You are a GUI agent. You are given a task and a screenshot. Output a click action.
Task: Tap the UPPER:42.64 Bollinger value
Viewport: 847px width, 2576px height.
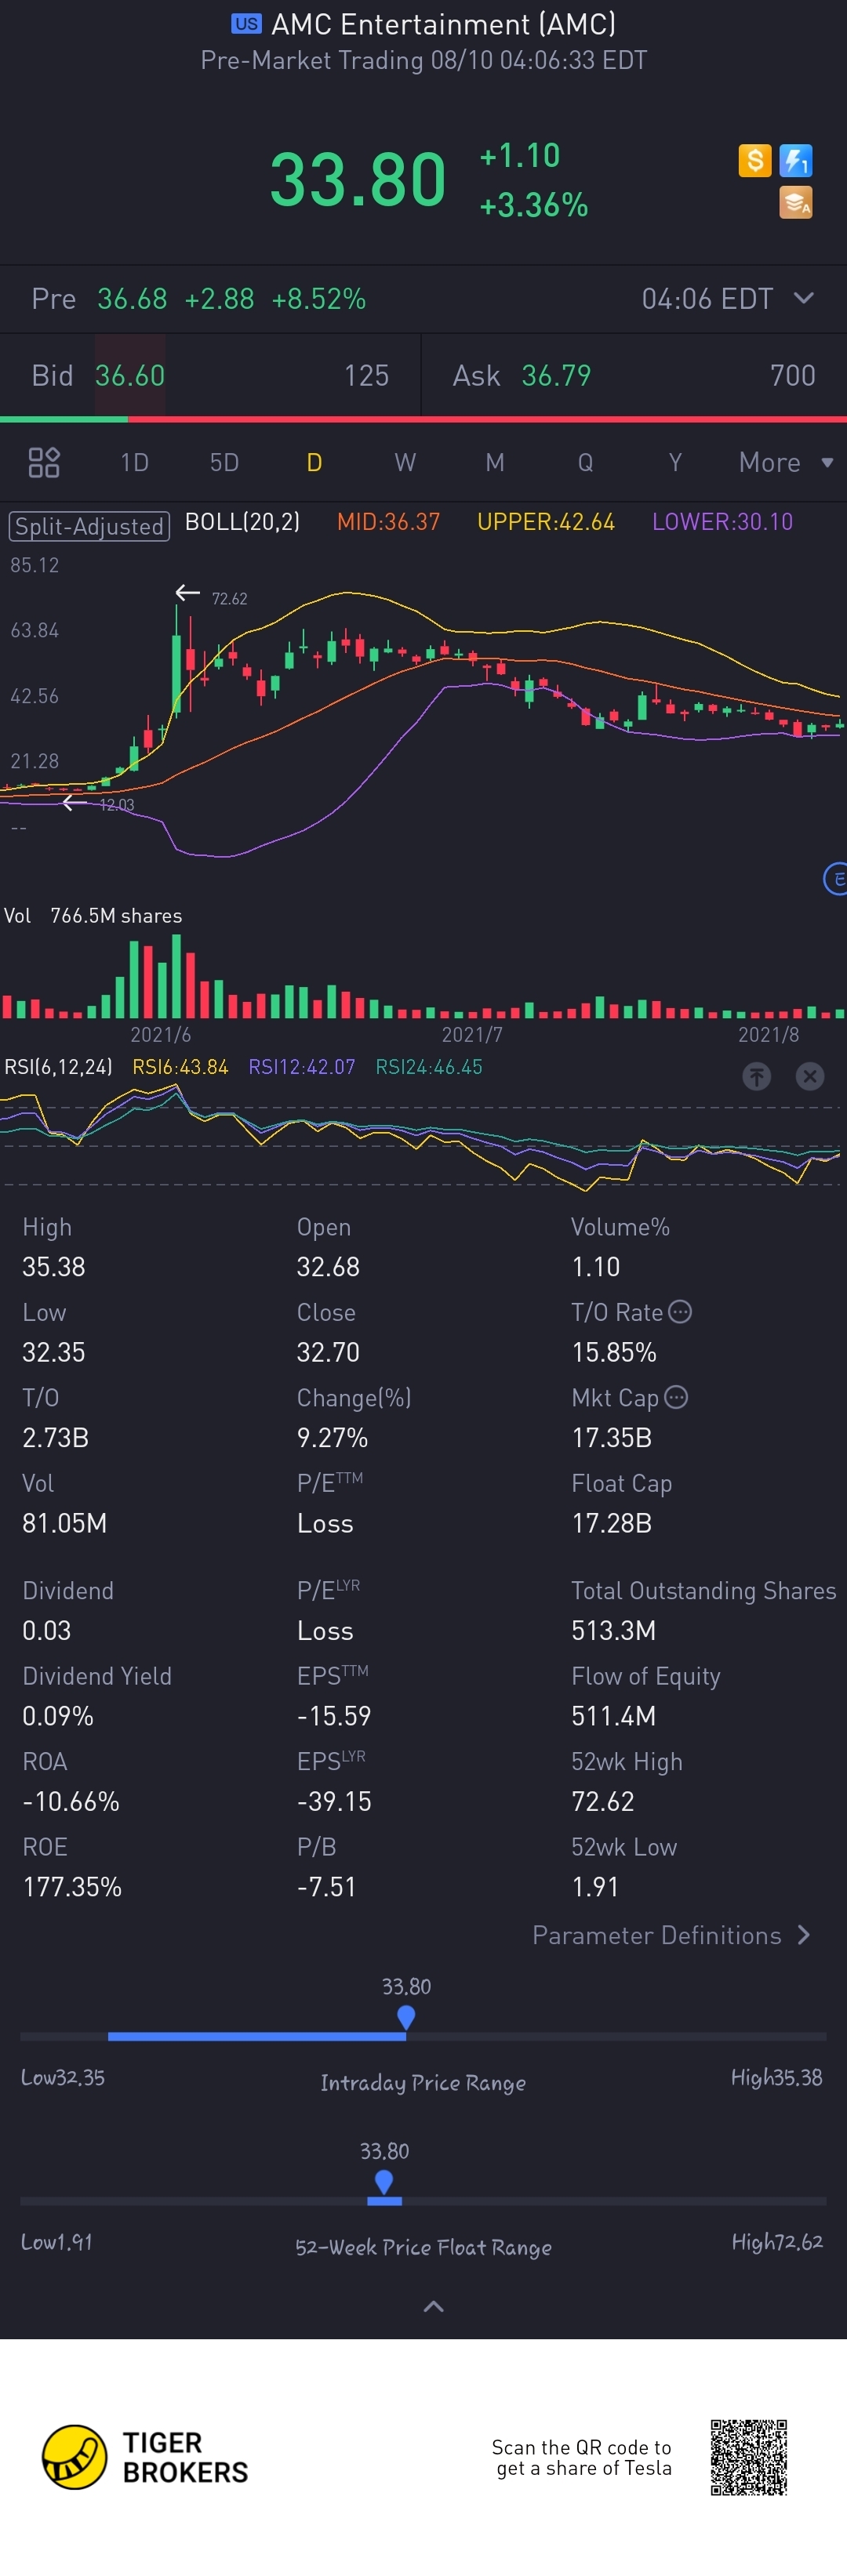click(546, 521)
